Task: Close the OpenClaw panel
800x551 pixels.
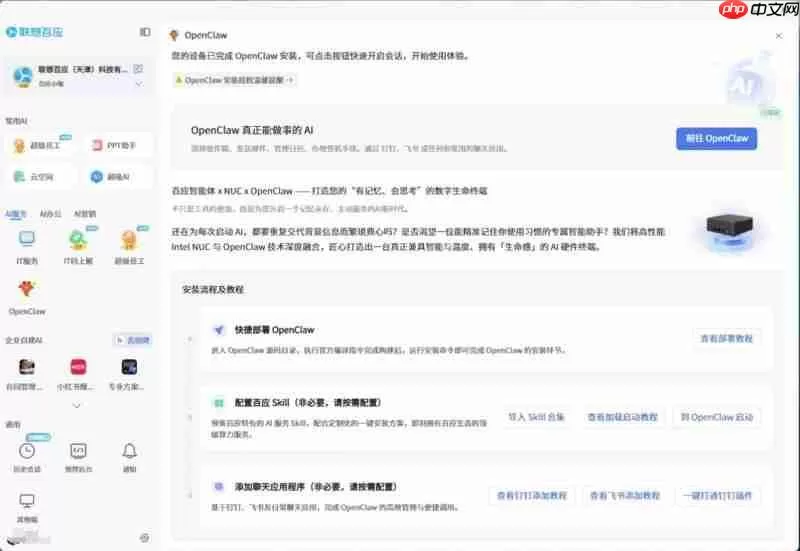Action: 779,36
